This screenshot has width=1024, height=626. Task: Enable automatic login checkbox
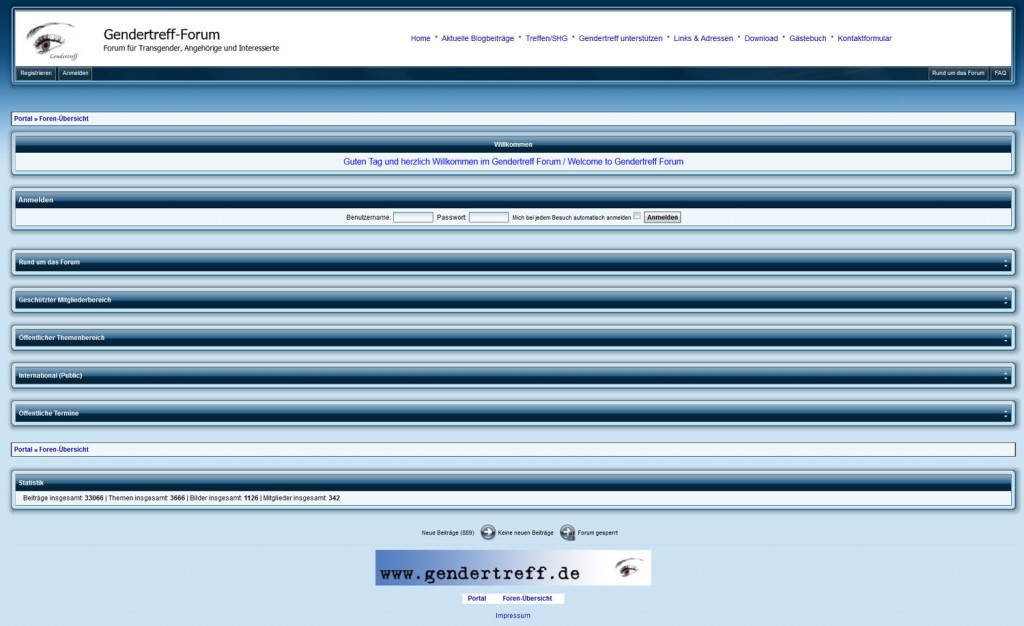coord(637,216)
